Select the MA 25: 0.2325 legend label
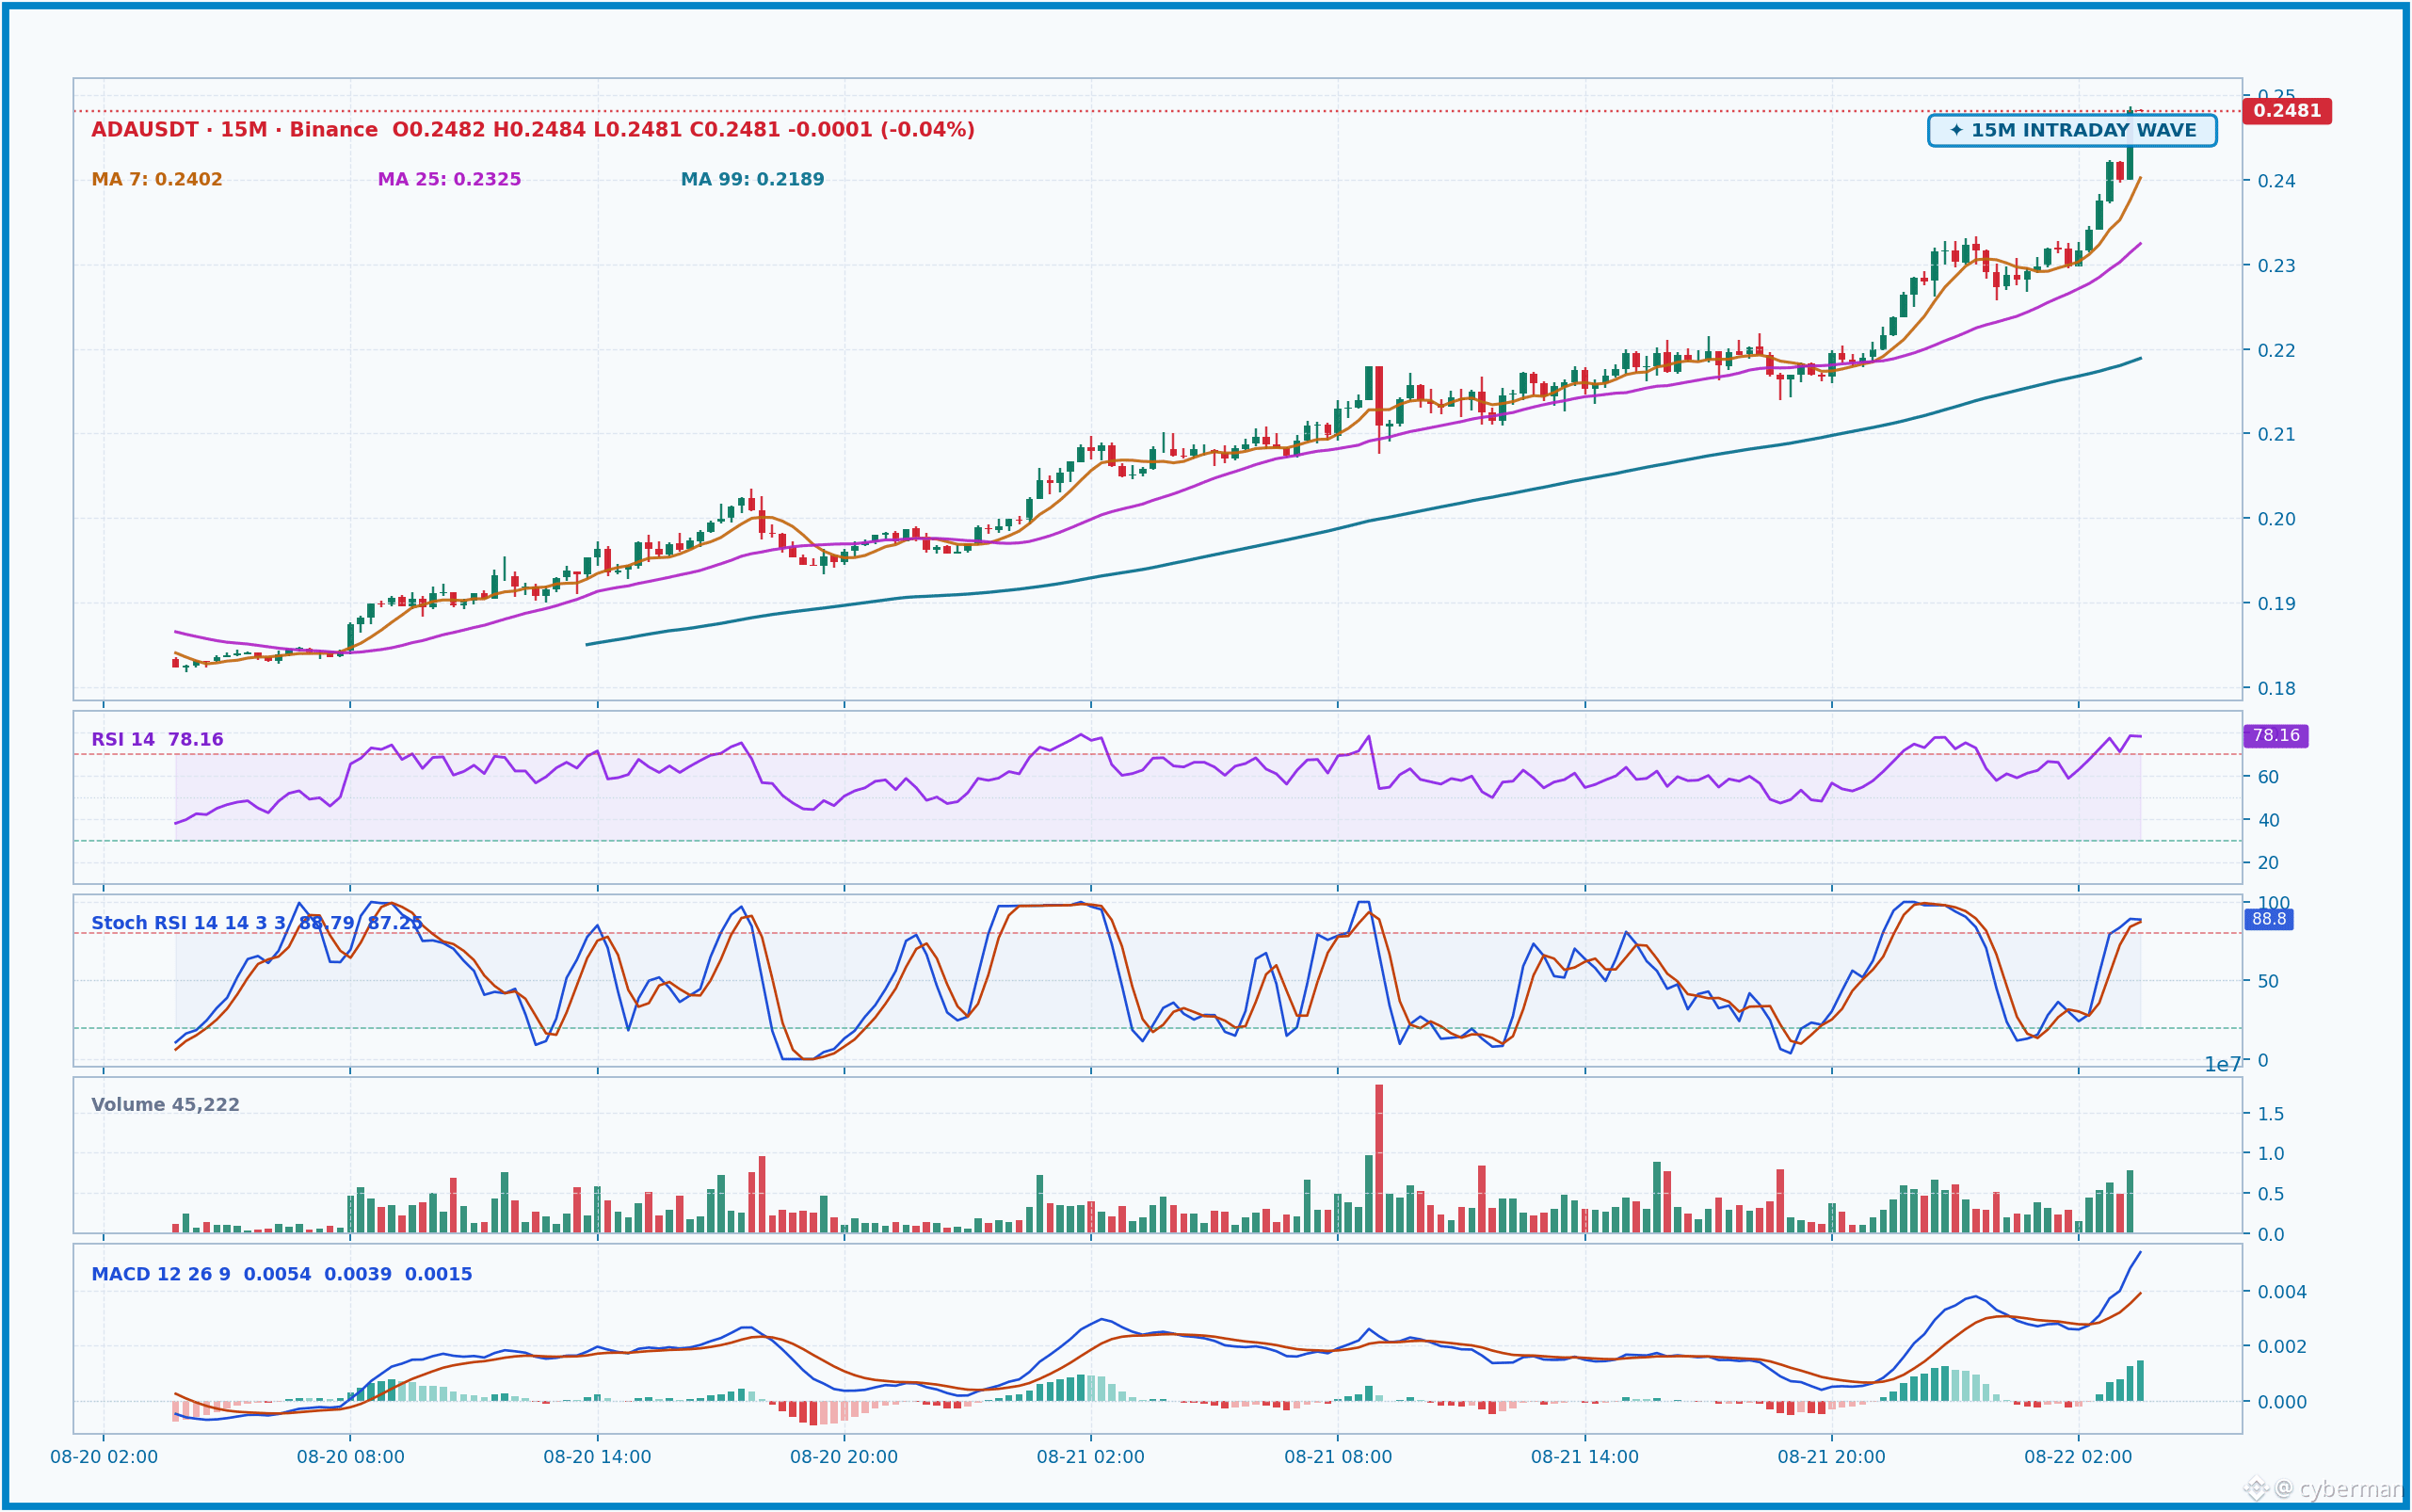The width and height of the screenshot is (2412, 1512). tap(449, 180)
